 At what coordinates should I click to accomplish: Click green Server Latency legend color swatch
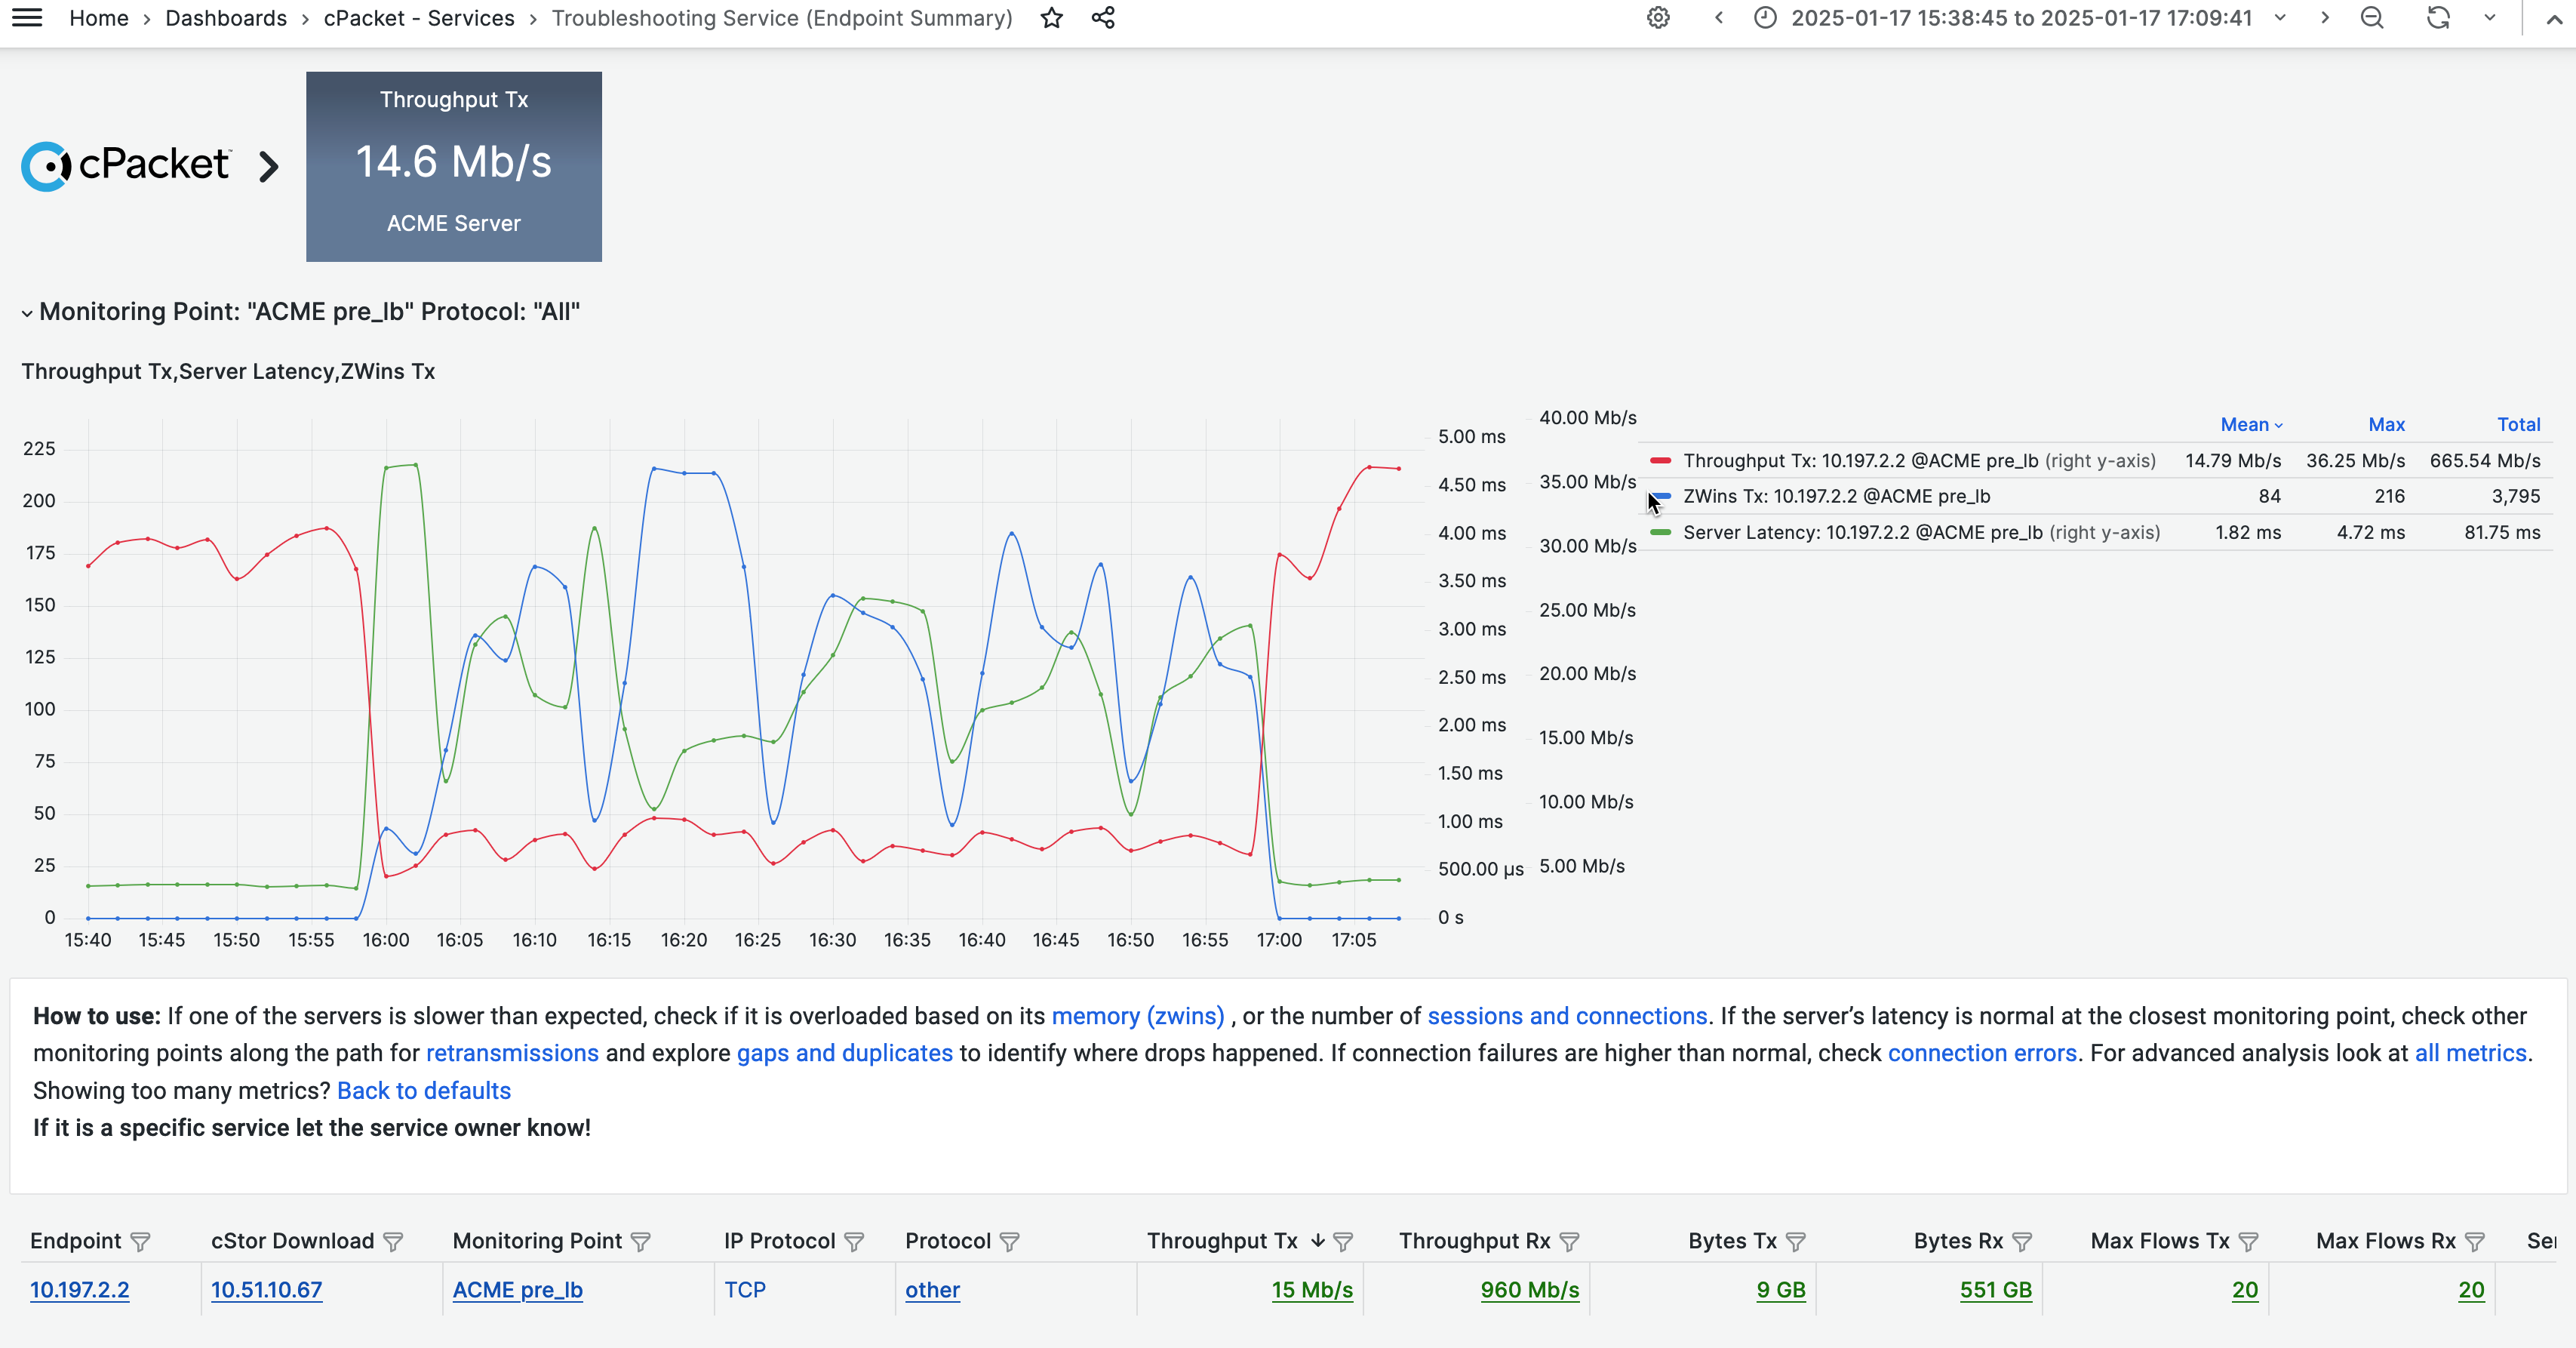[x=1661, y=532]
